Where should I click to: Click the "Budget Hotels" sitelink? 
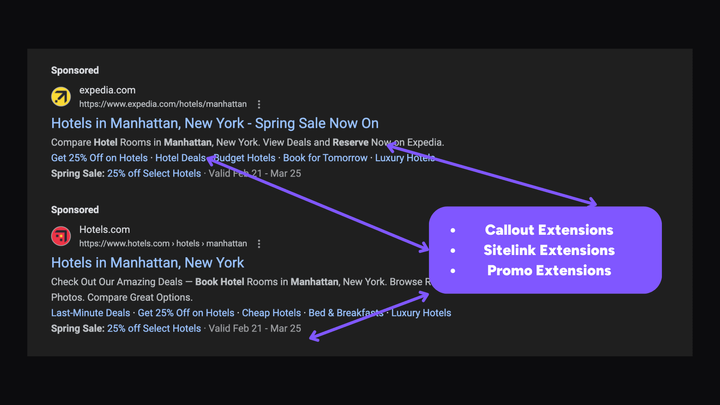click(x=246, y=158)
